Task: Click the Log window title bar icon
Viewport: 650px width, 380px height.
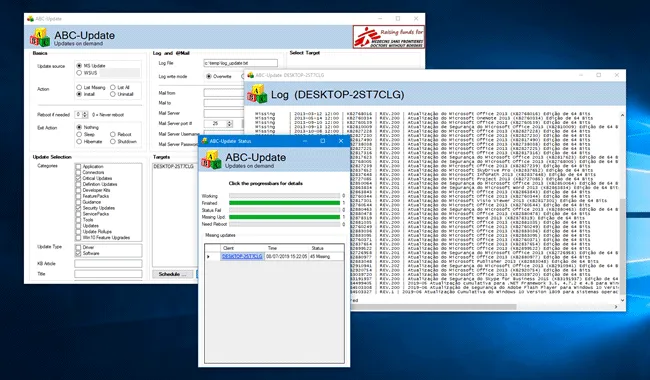Action: (x=250, y=75)
